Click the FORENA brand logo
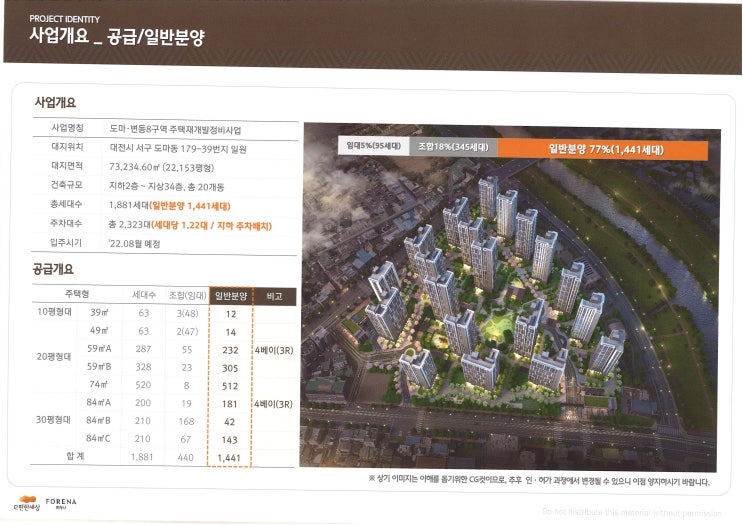Image resolution: width=743 pixels, height=525 pixels. (61, 503)
